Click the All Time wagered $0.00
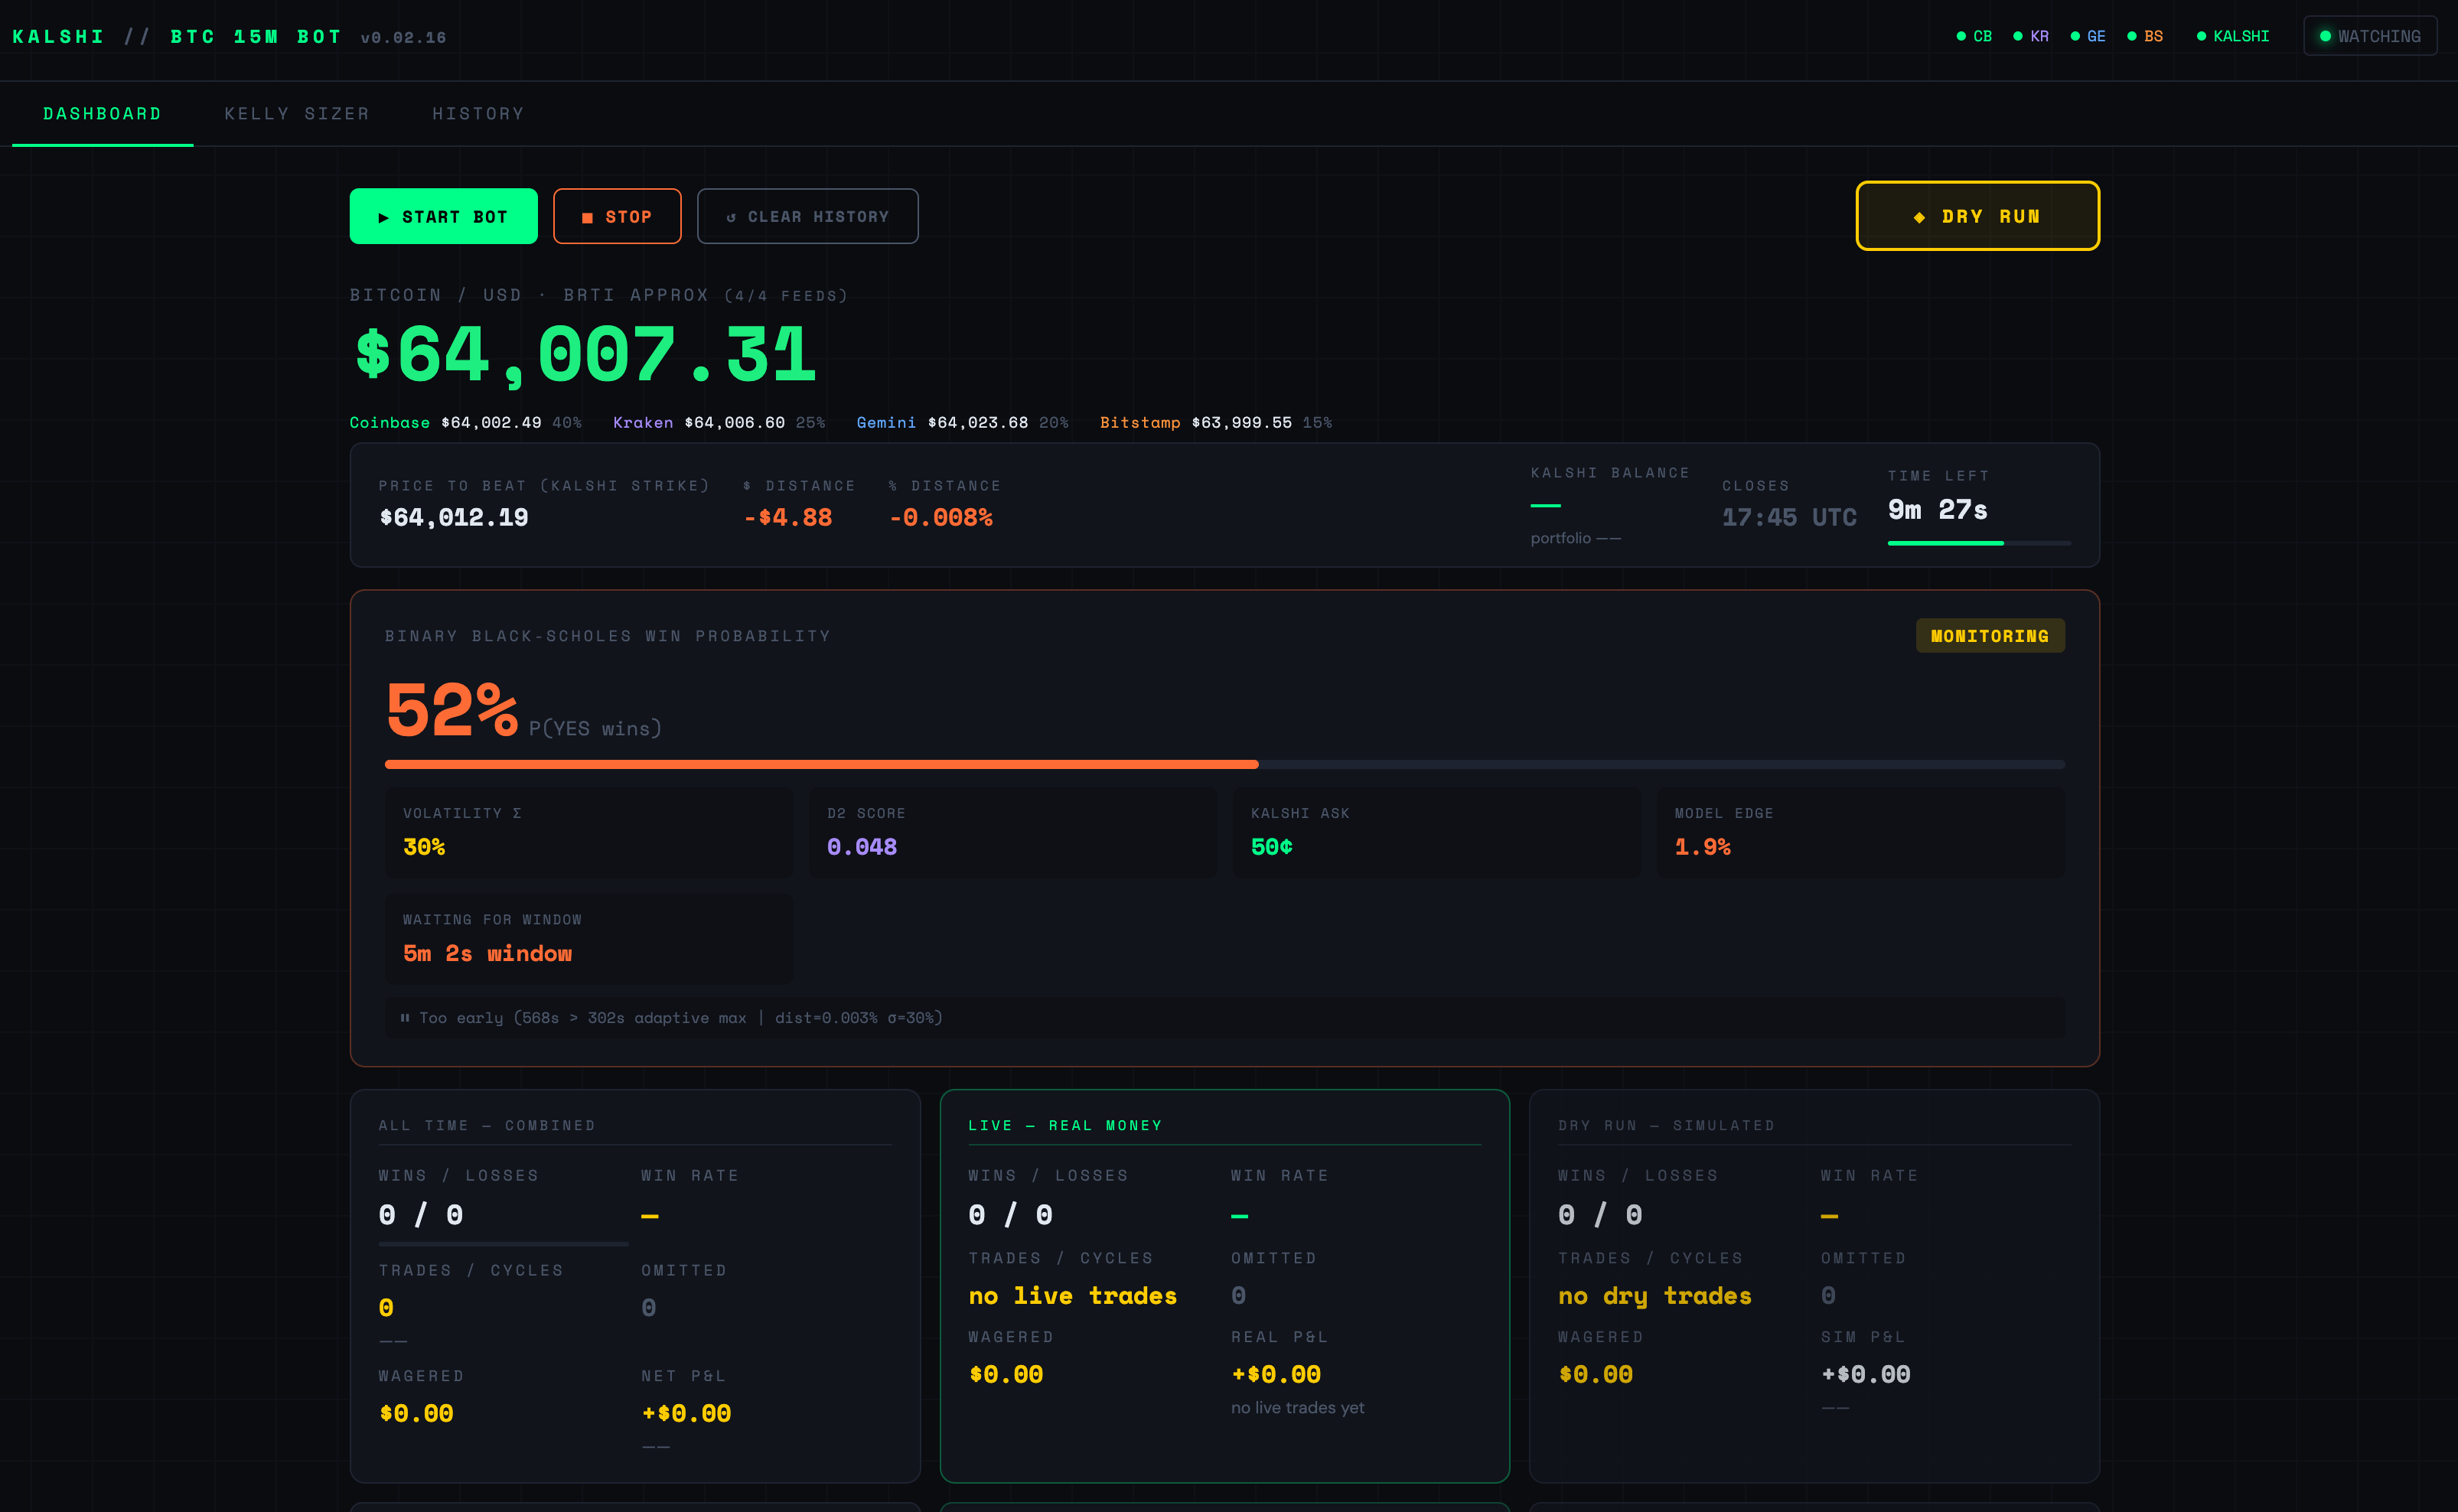Image resolution: width=2458 pixels, height=1512 pixels. (416, 1414)
